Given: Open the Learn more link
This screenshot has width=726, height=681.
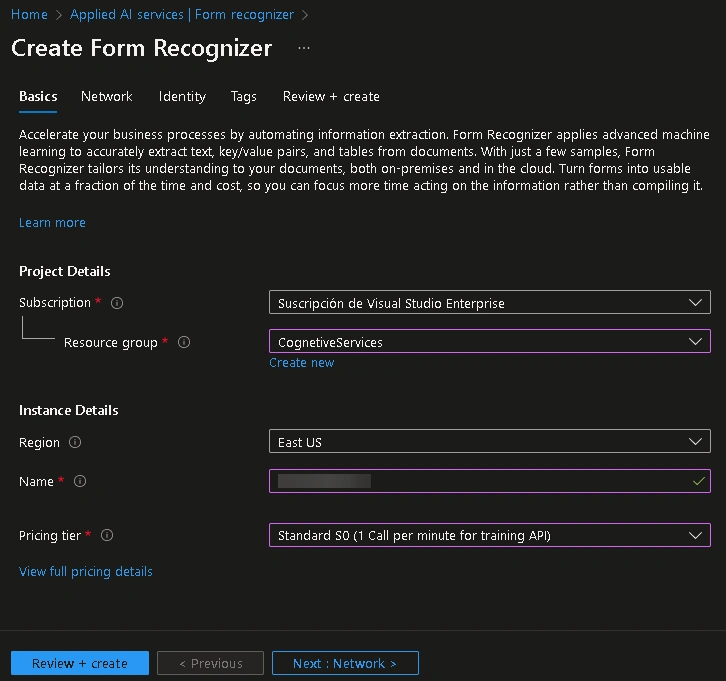Looking at the screenshot, I should point(52,223).
